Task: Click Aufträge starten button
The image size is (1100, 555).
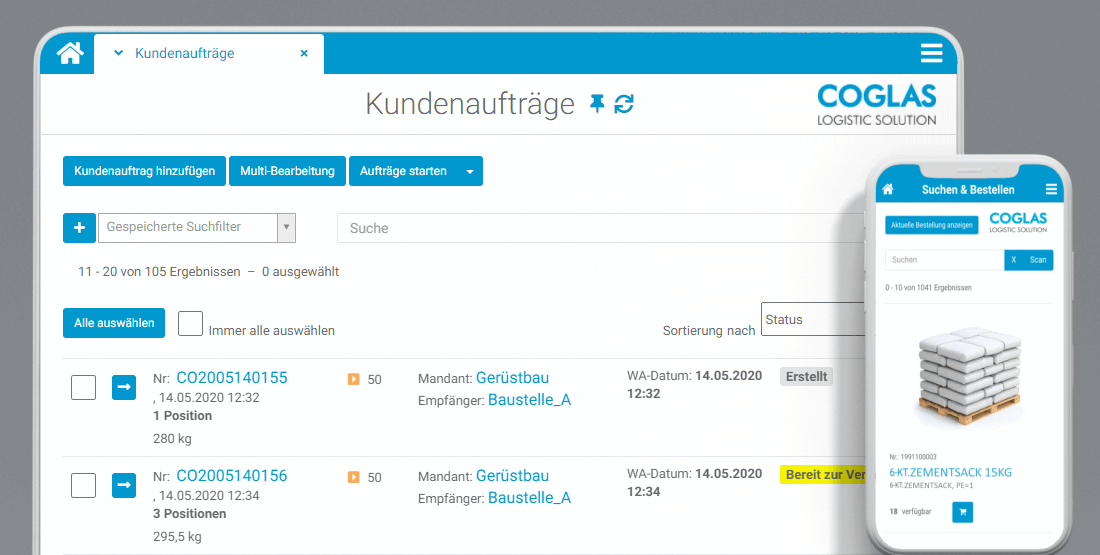Action: pyautogui.click(x=403, y=171)
